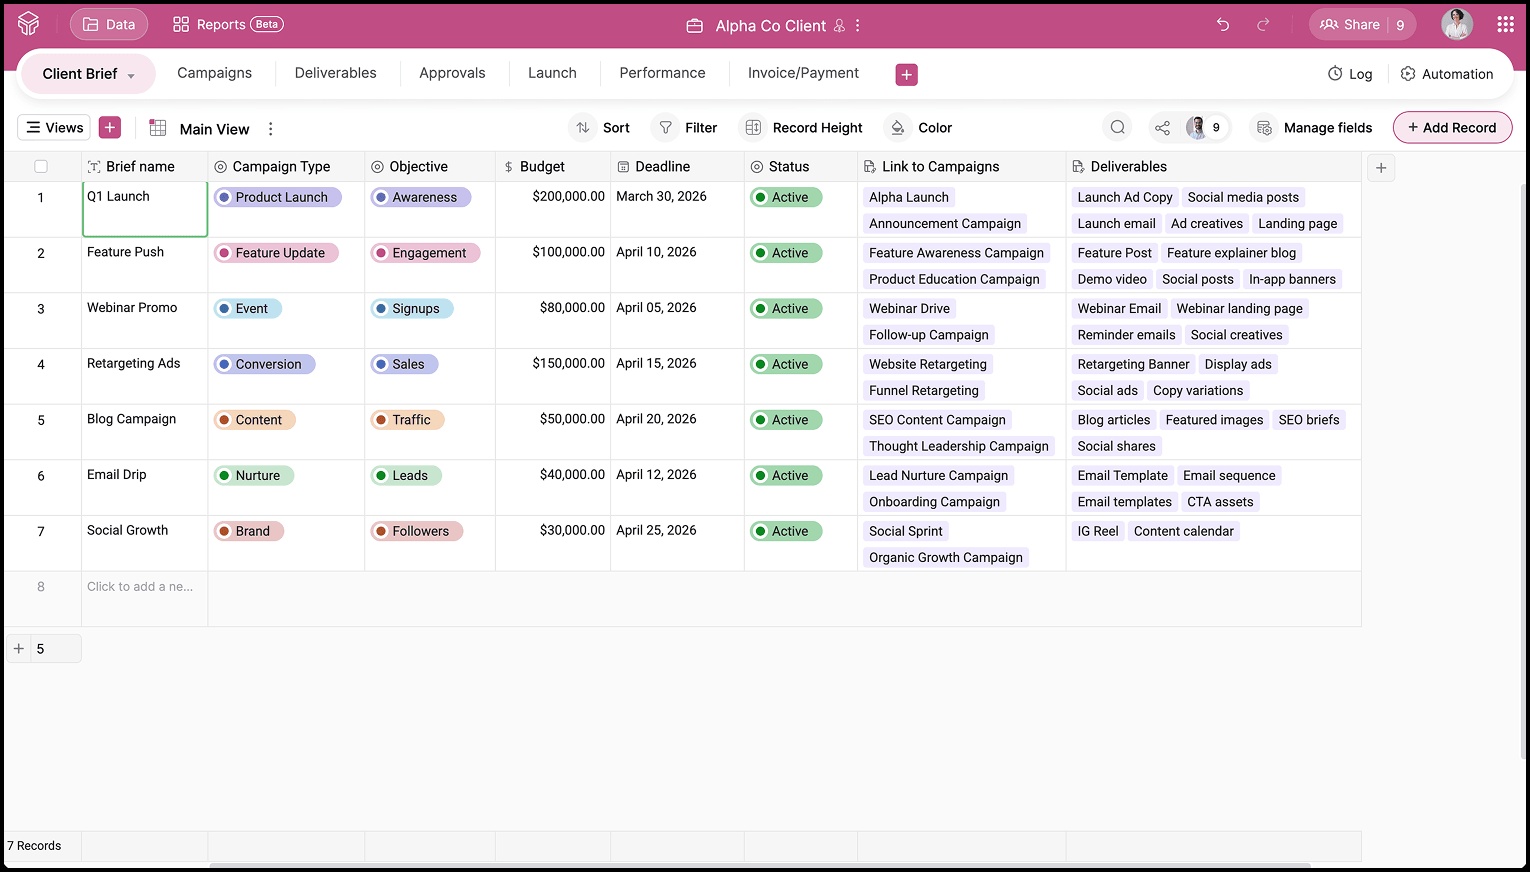Open the Retargeting Banner deliverable

1133,364
